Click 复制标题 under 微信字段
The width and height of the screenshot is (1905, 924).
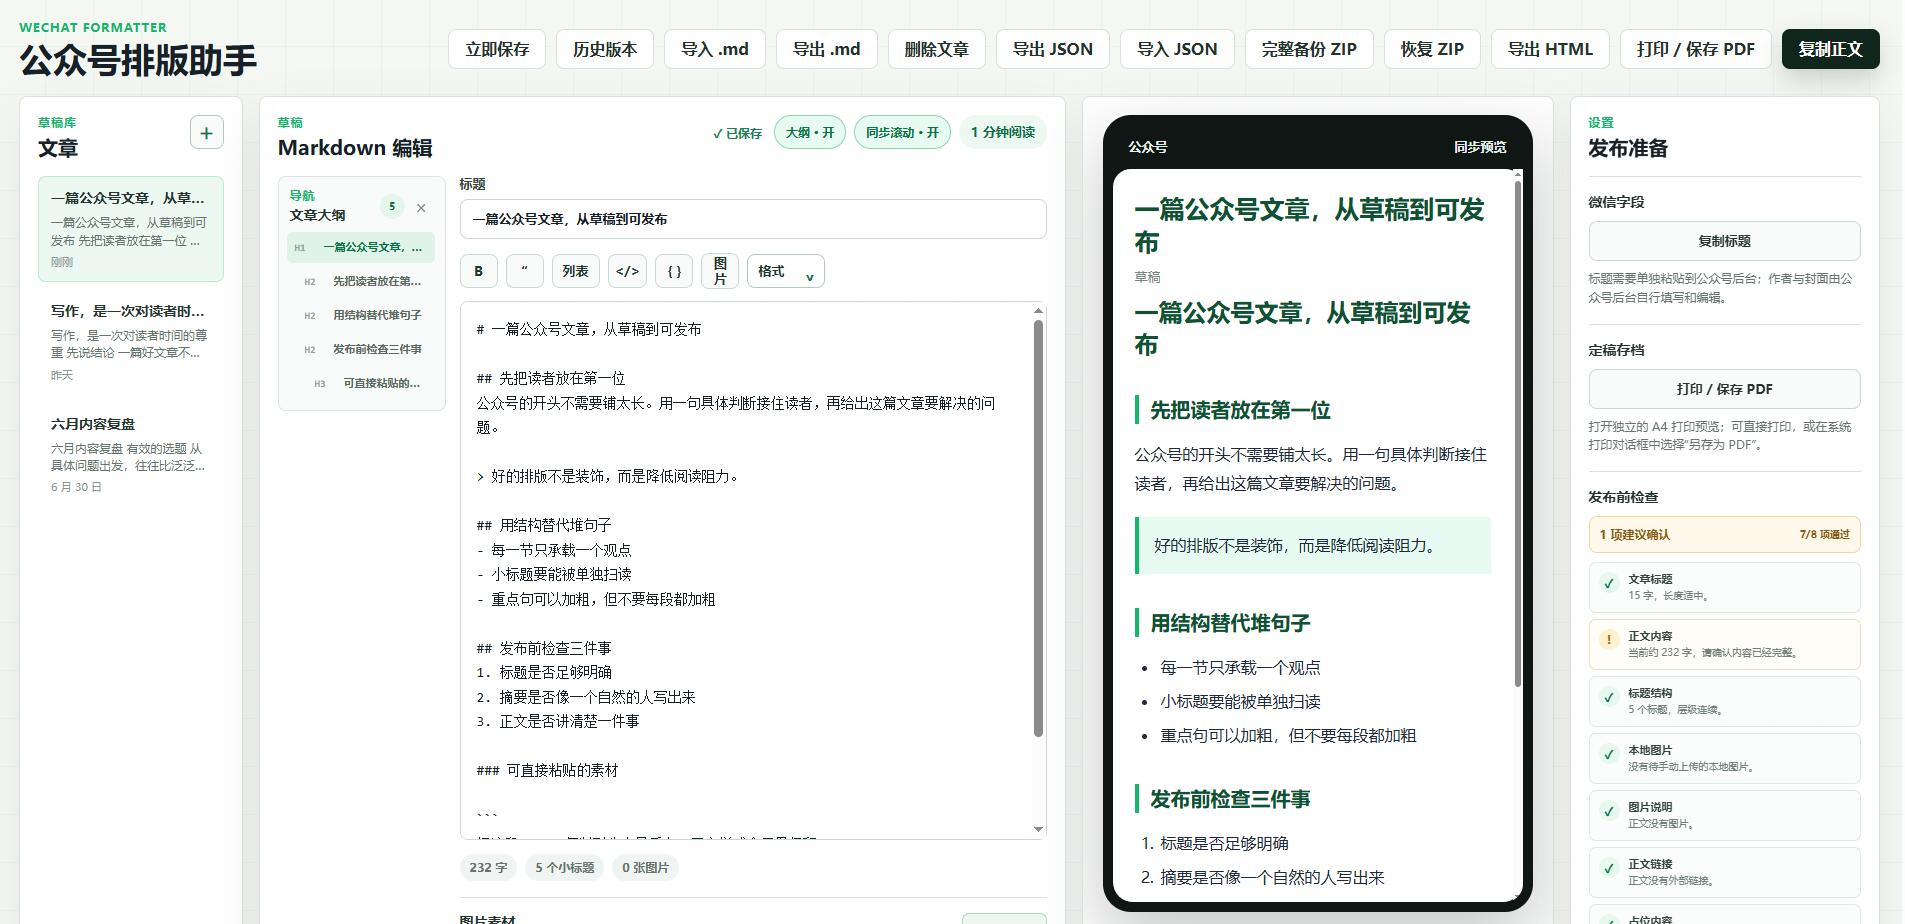point(1724,241)
